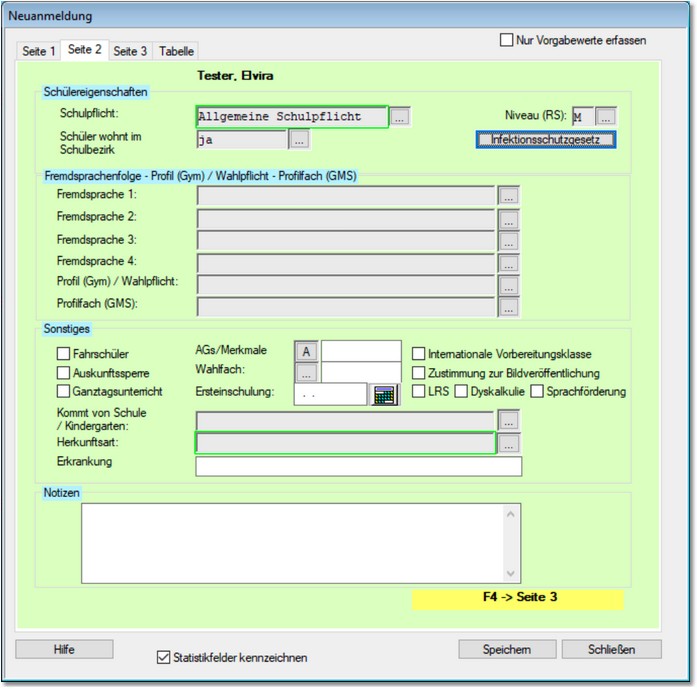697x689 pixels.
Task: Open the Profil (Gym) / Wahlpflicht selector
Action: [509, 285]
